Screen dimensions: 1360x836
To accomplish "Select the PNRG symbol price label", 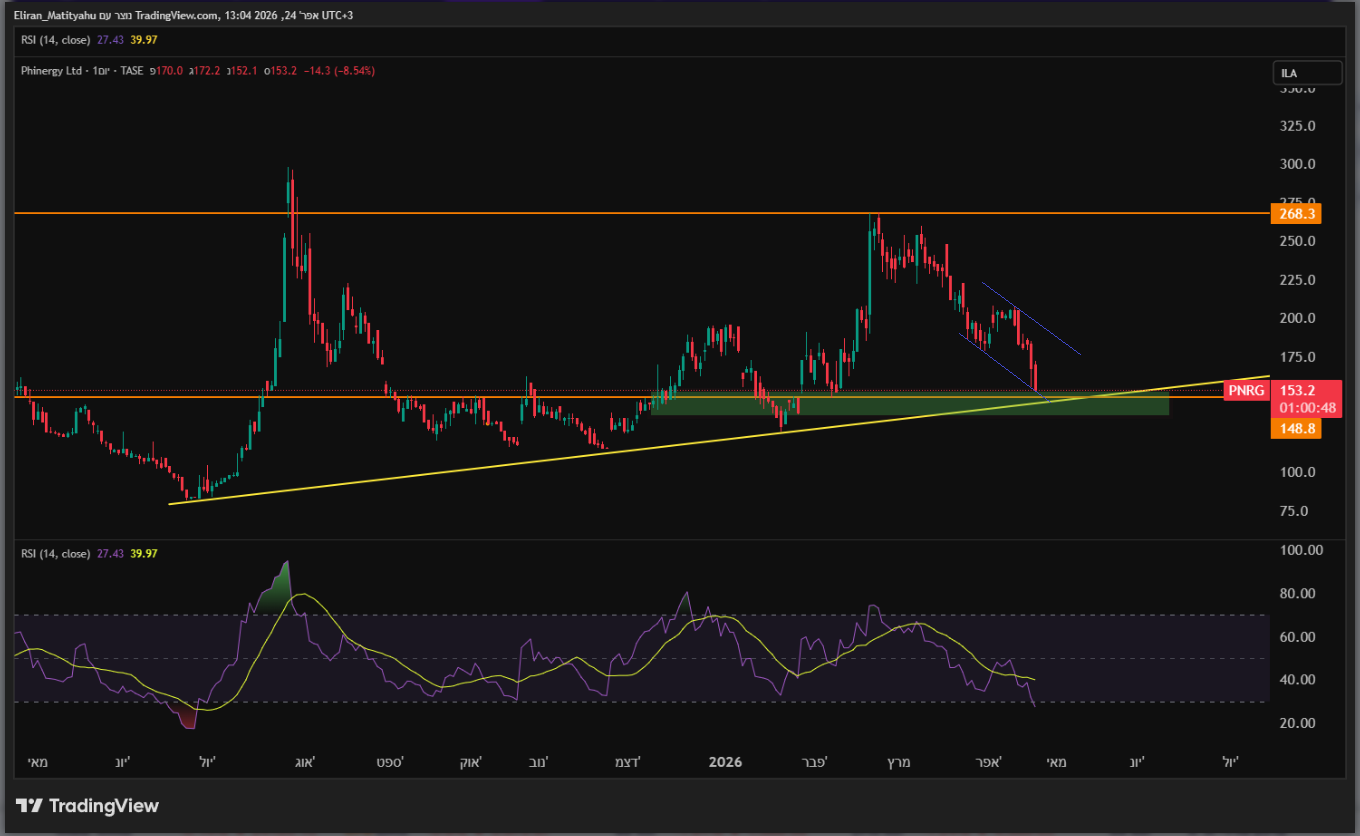I will 1246,391.
